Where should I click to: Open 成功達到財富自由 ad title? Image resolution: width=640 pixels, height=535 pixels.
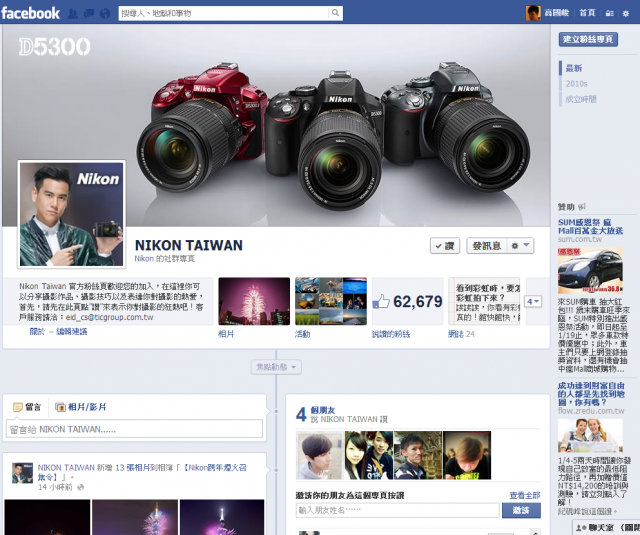click(x=591, y=394)
